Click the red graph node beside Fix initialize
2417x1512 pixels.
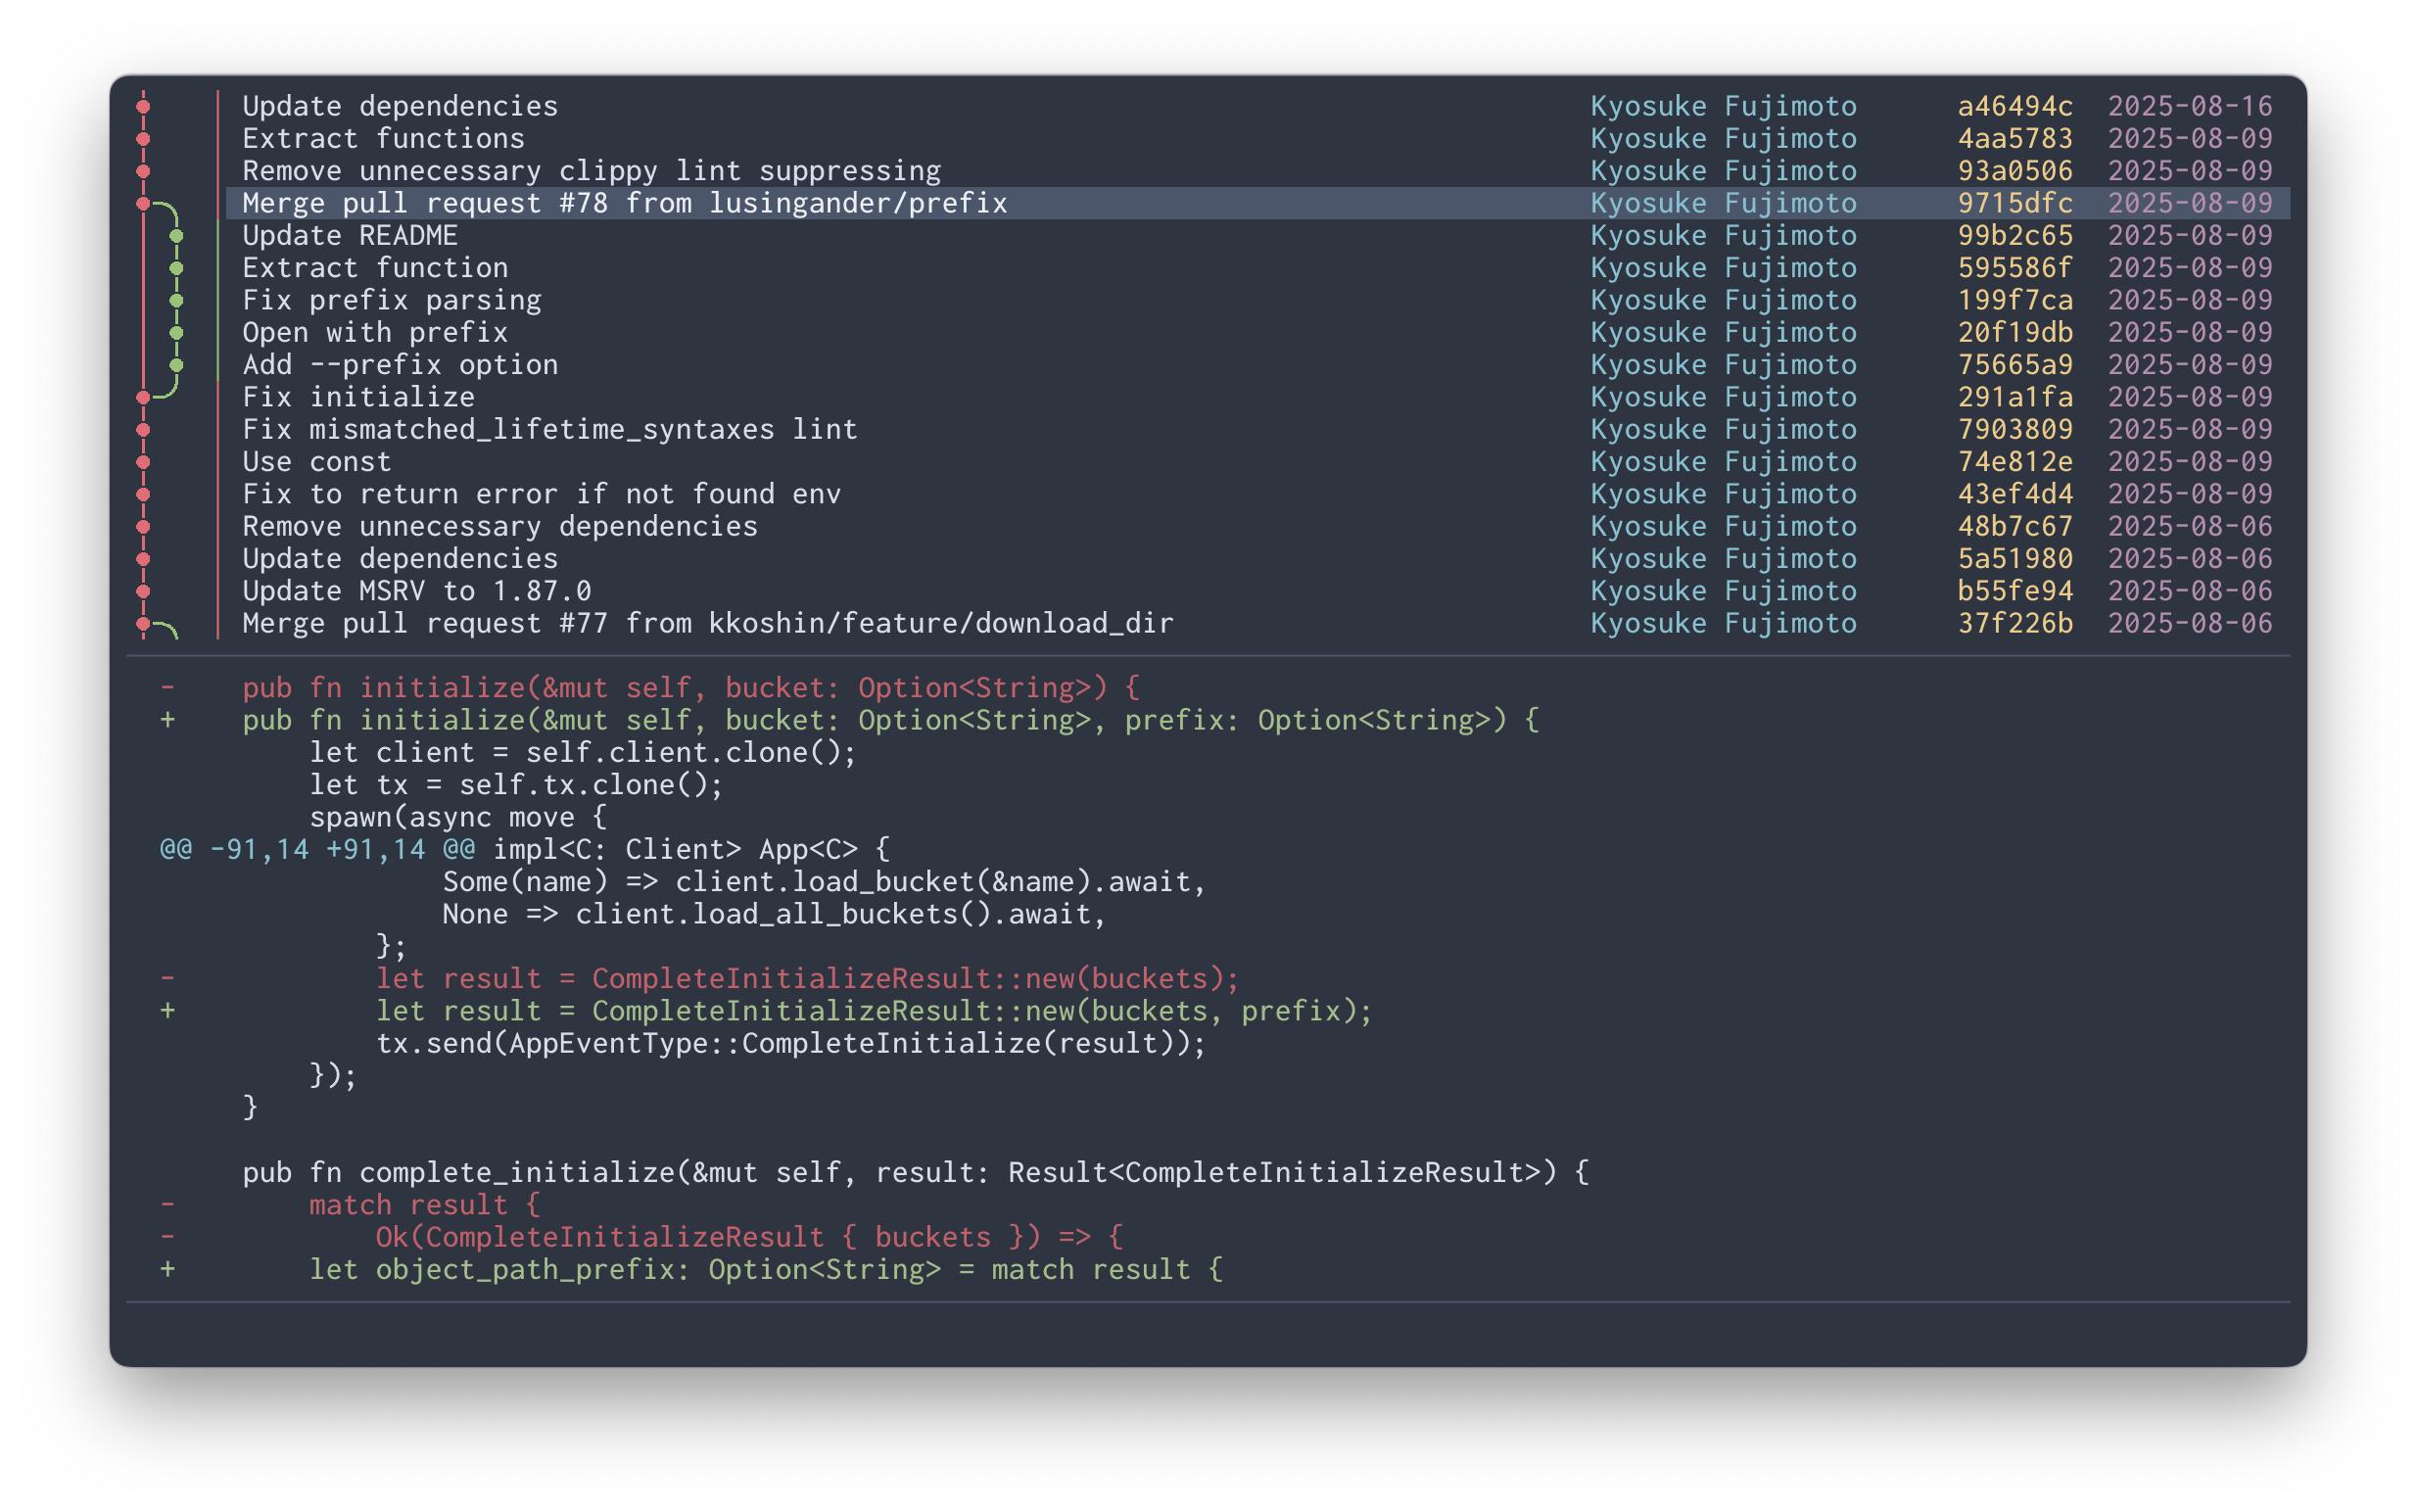point(143,397)
